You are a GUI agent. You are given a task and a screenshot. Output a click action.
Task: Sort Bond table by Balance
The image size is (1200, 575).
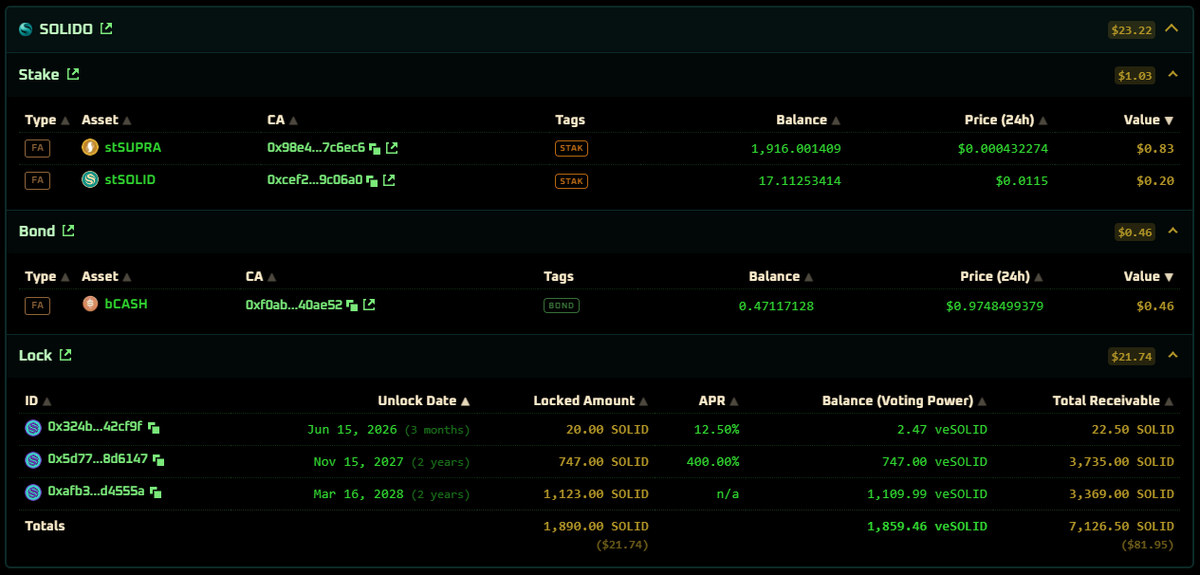[x=781, y=276]
